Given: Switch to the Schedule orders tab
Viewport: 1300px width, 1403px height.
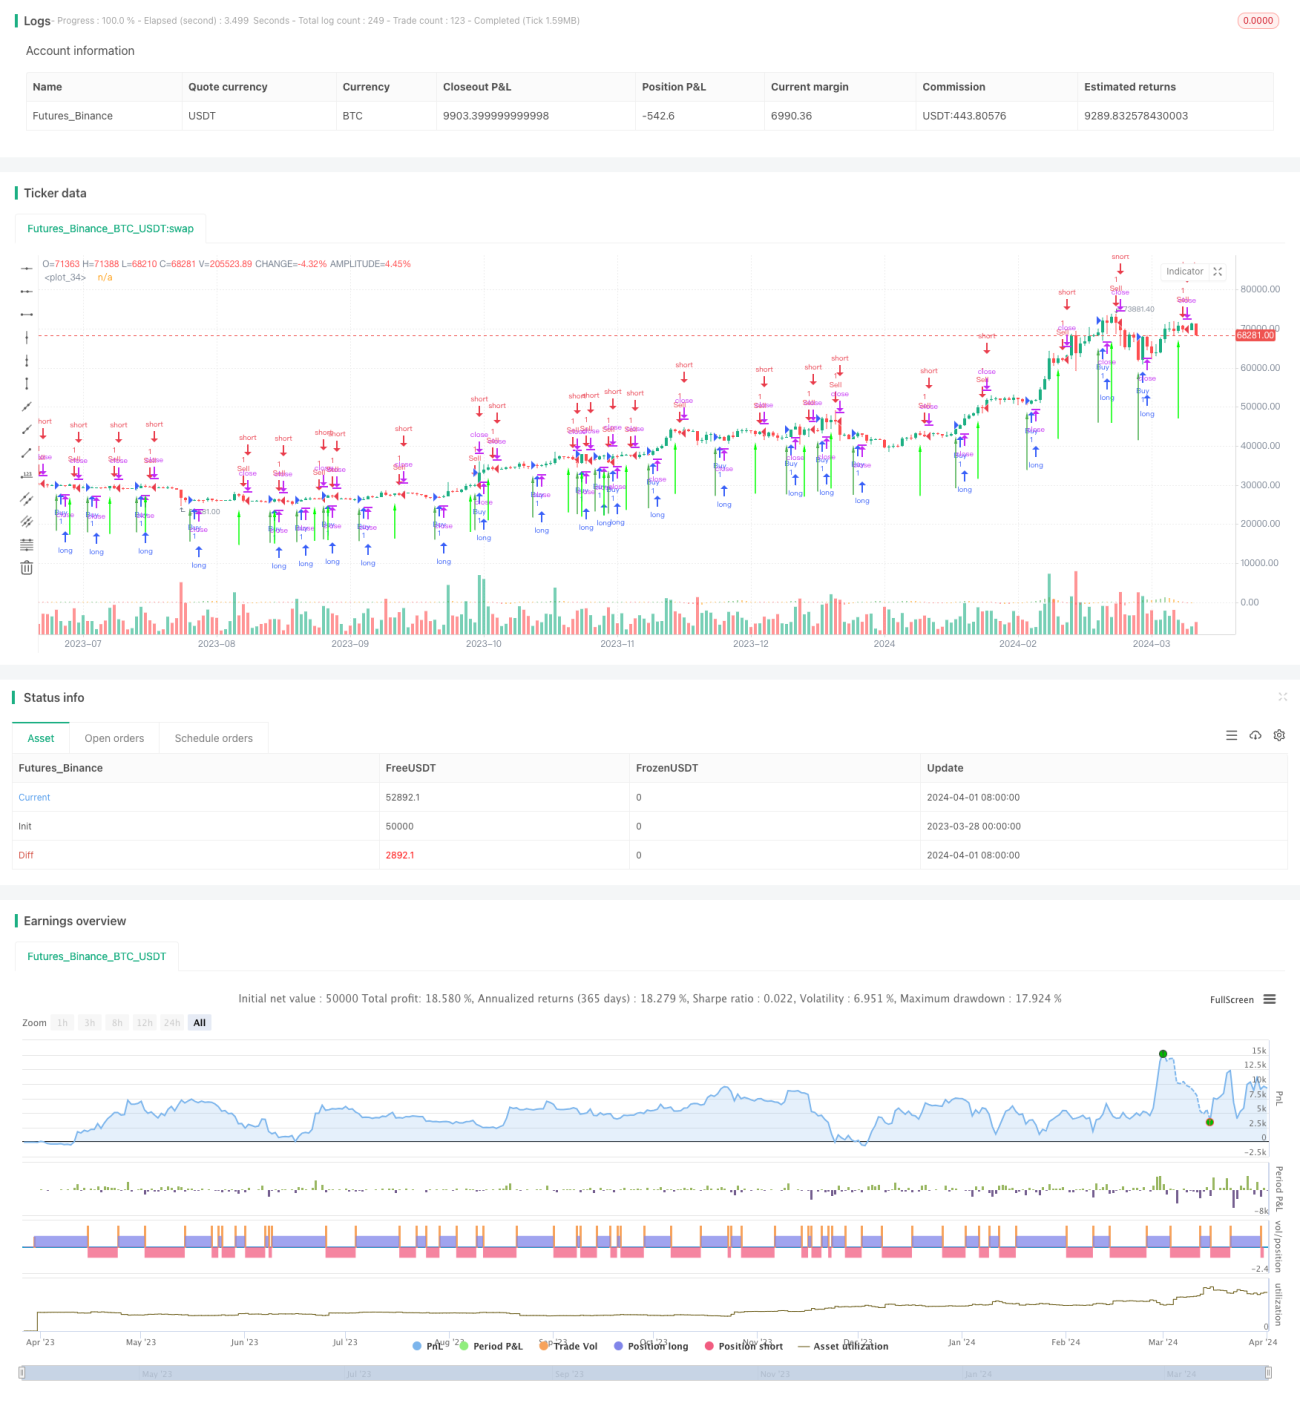Looking at the screenshot, I should tap(214, 738).
